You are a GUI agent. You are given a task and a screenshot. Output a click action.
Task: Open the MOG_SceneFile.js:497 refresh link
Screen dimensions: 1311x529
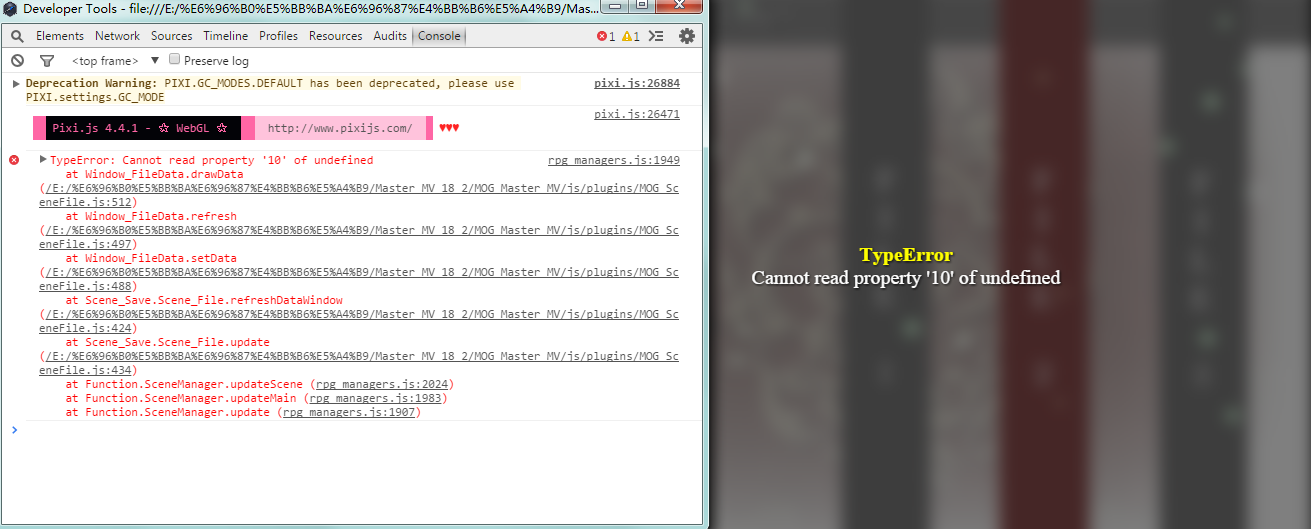coord(360,237)
